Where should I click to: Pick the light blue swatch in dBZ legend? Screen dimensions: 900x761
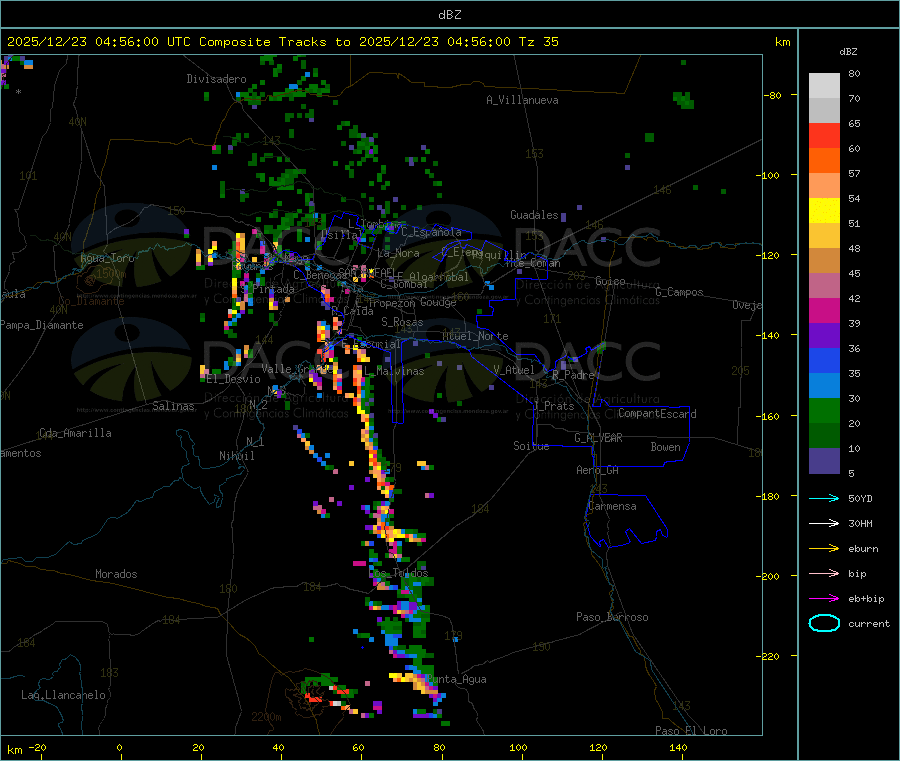pyautogui.click(x=824, y=386)
